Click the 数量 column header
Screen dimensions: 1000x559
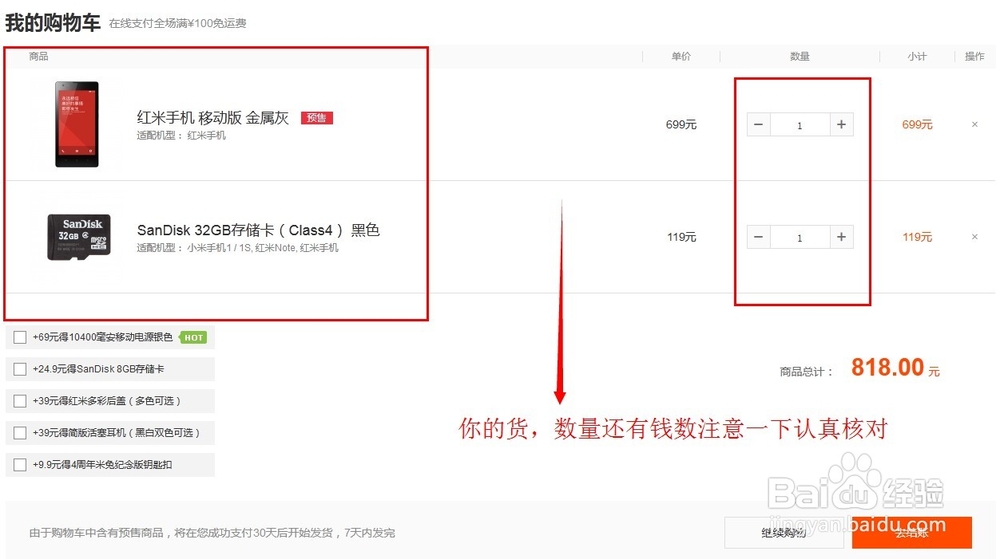pos(800,56)
